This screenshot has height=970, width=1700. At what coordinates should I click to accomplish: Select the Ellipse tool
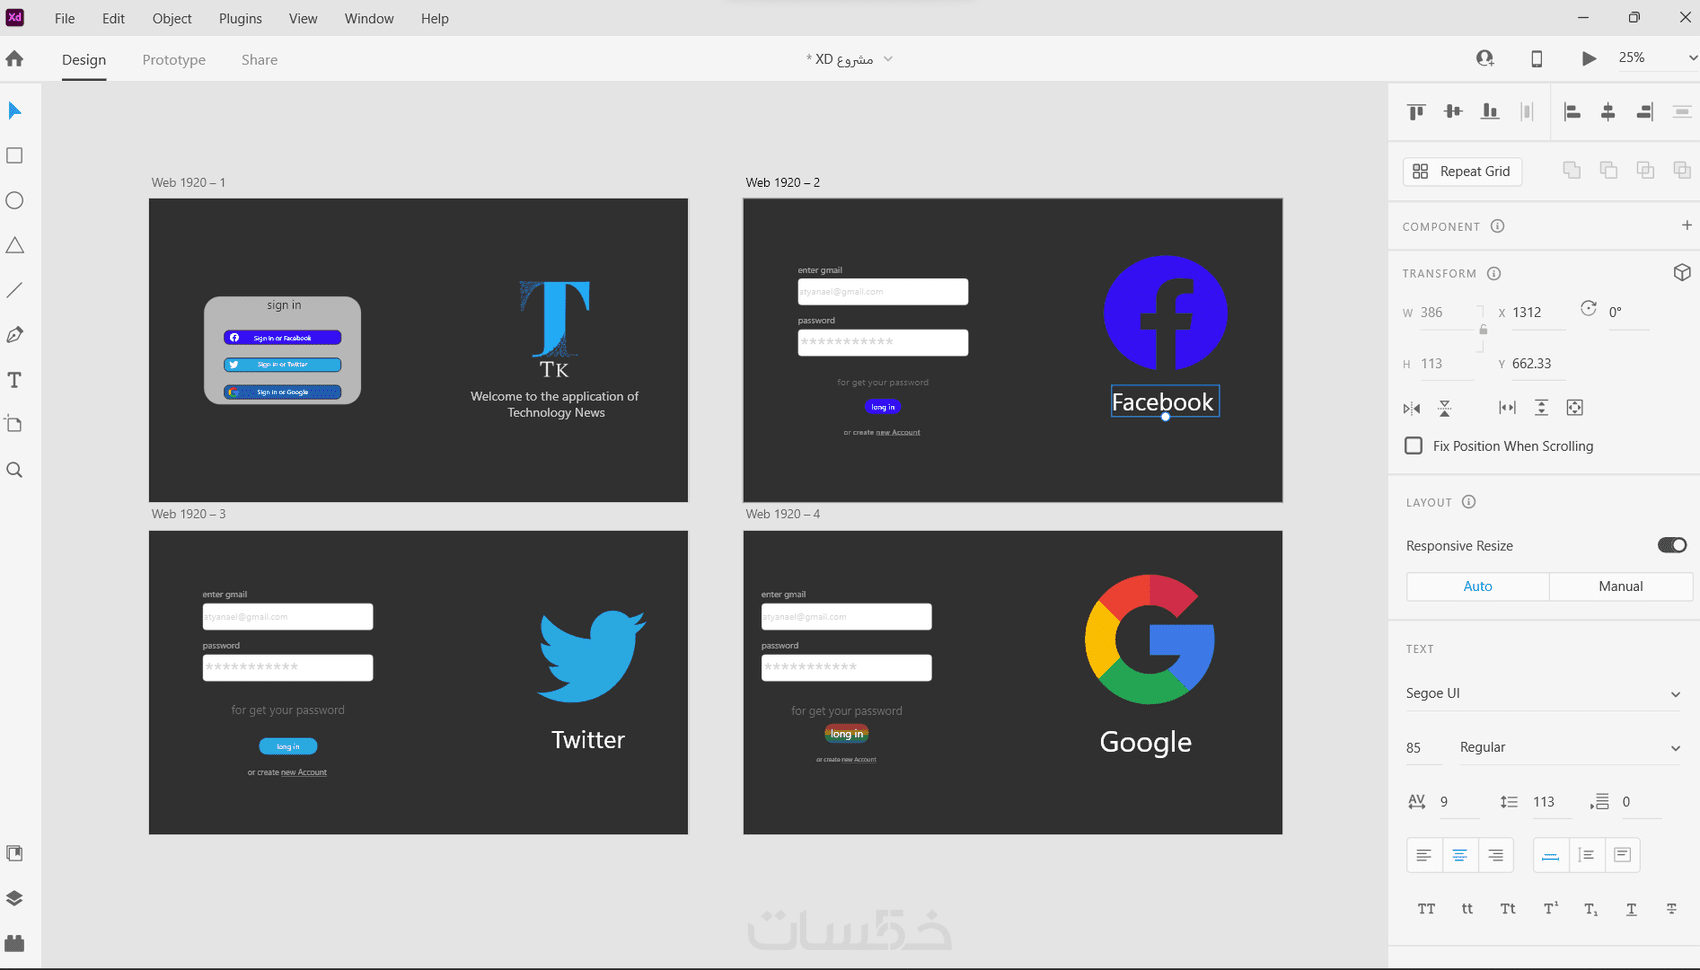(15, 201)
